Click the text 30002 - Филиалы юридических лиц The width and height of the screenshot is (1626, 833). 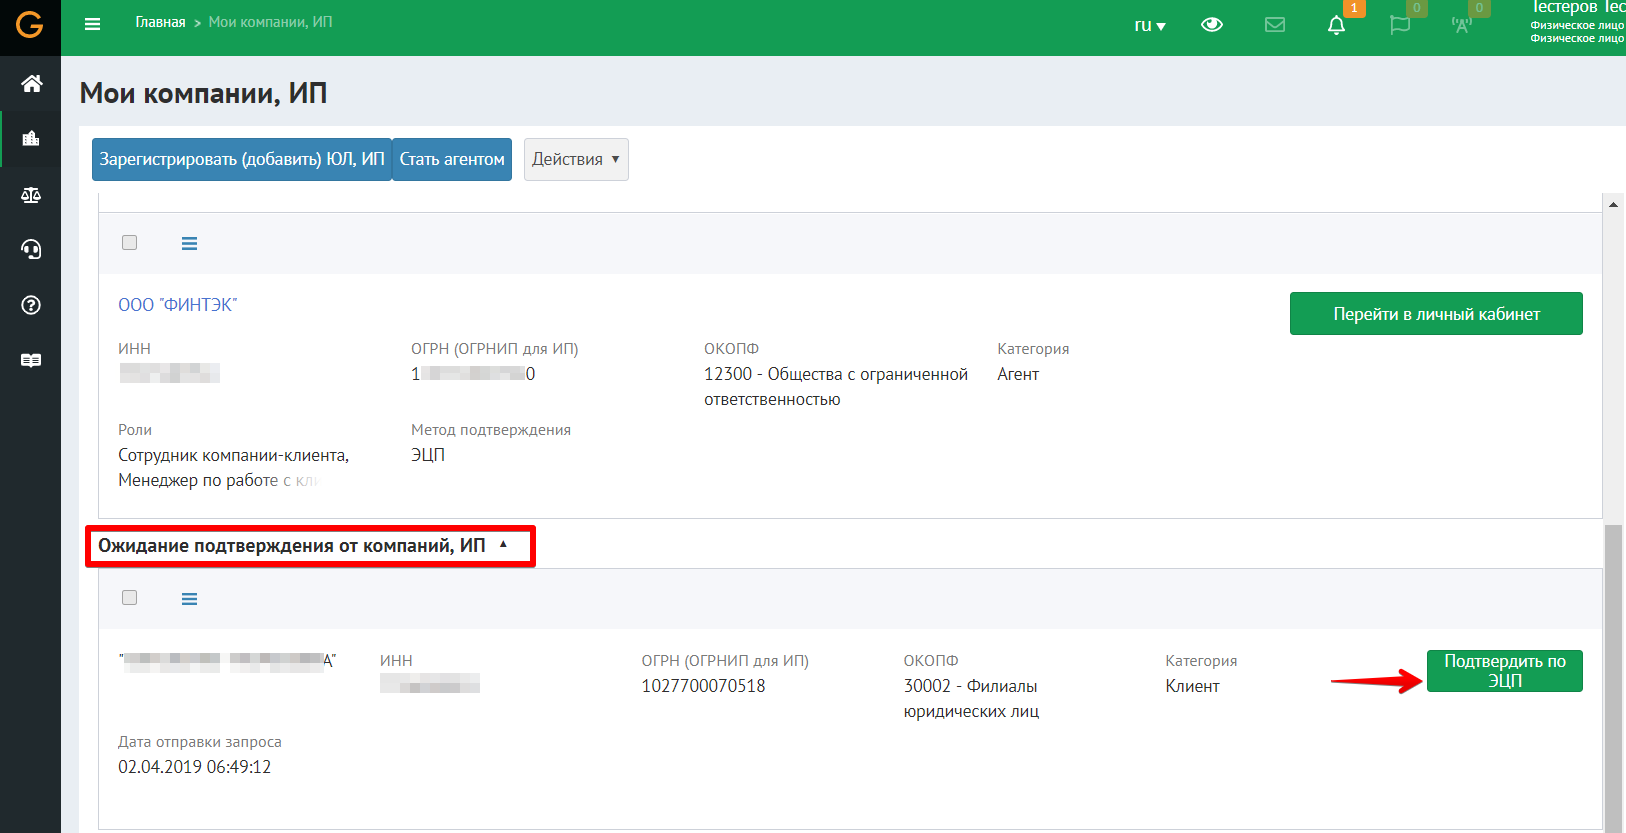[971, 699]
